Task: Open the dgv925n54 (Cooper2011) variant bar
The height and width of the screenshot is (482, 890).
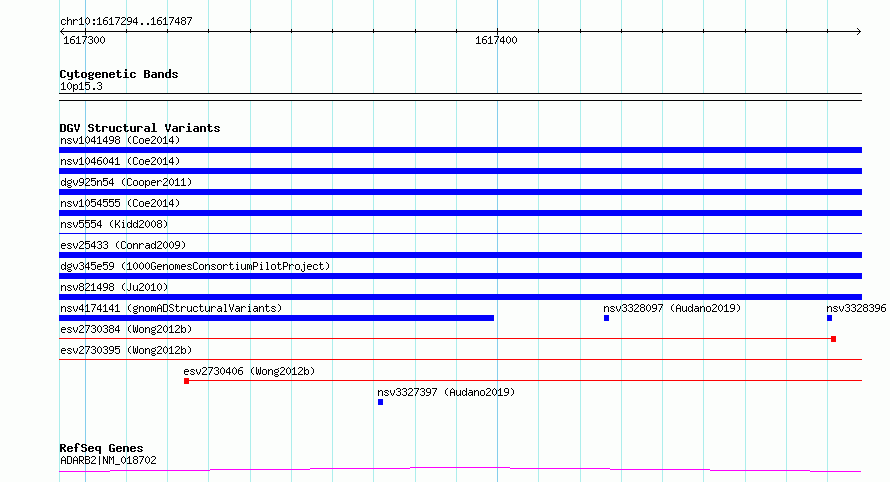Action: pyautogui.click(x=460, y=192)
